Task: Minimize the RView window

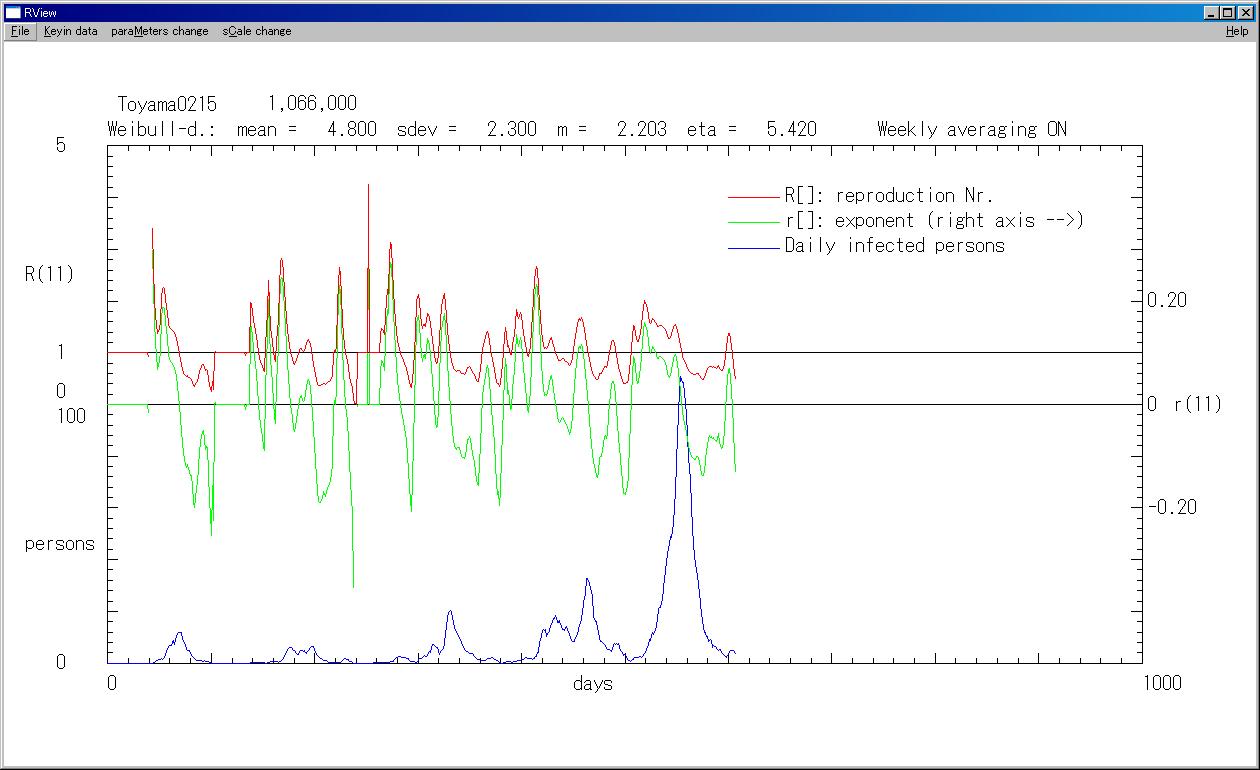Action: coord(1211,13)
